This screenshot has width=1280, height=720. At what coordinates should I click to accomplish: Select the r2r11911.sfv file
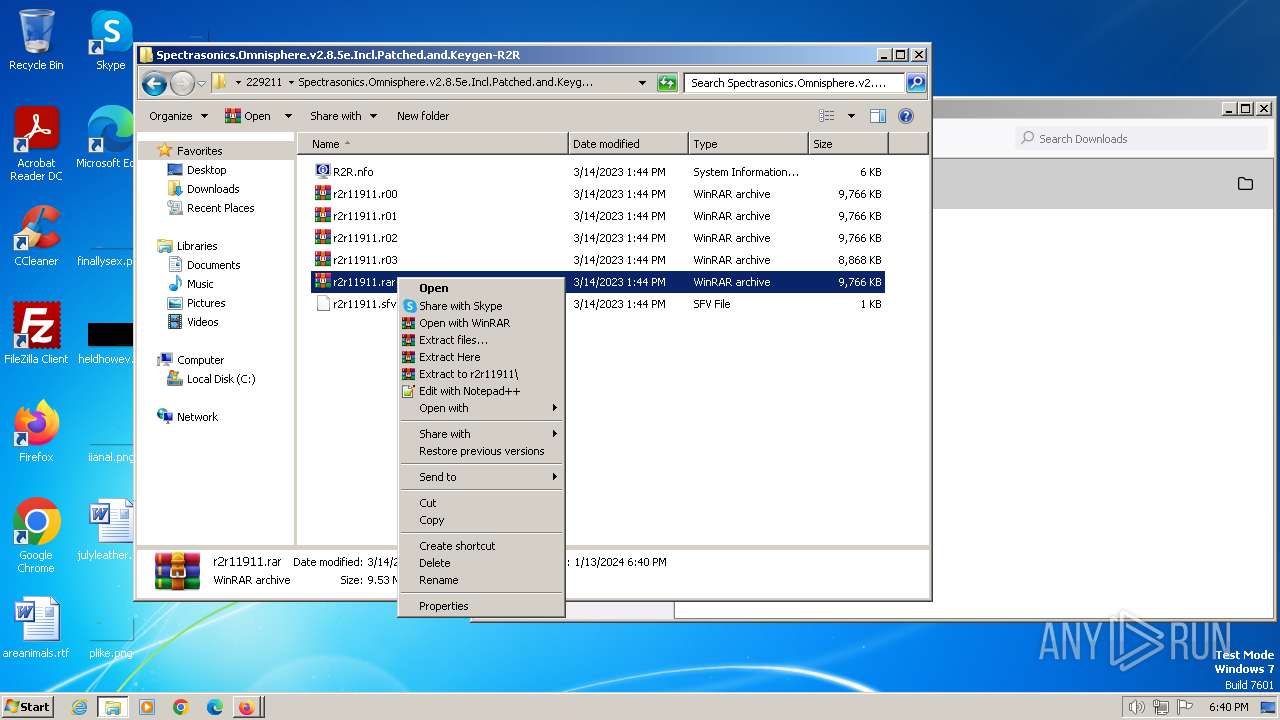click(598, 304)
